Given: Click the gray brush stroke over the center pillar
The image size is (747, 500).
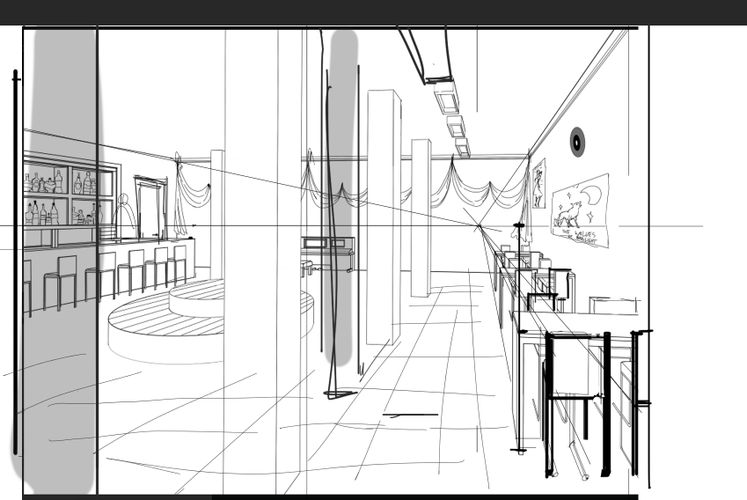Looking at the screenshot, I should pyautogui.click(x=341, y=197).
